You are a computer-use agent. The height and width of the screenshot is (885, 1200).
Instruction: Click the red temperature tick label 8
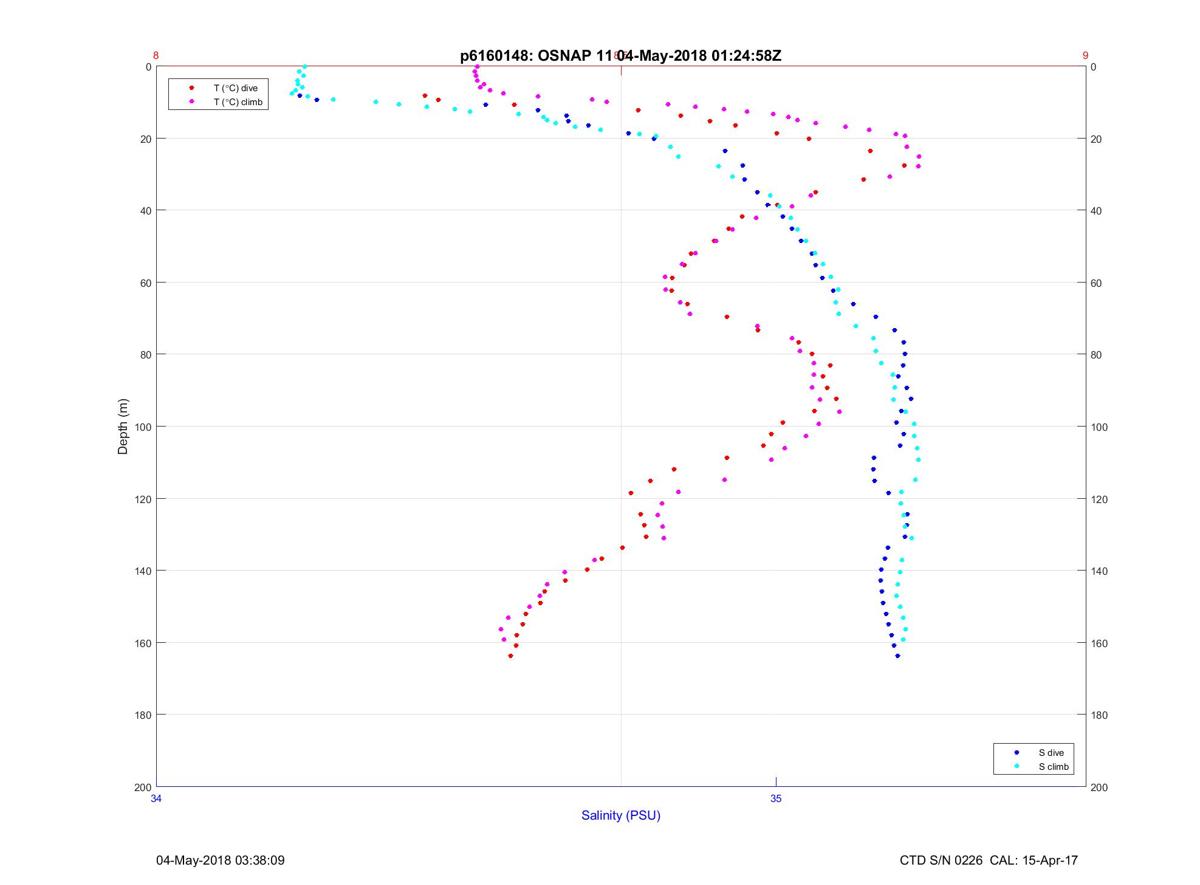coord(156,56)
